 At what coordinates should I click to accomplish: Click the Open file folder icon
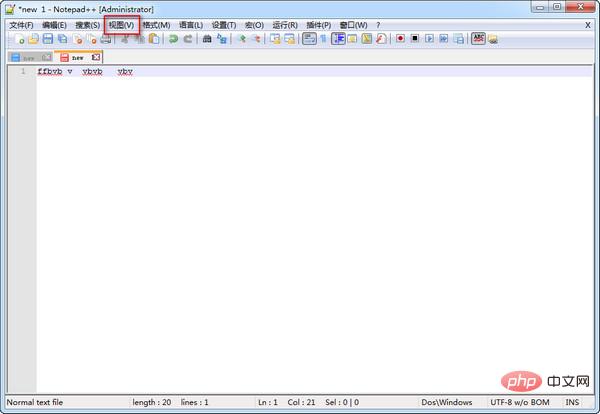pos(33,39)
